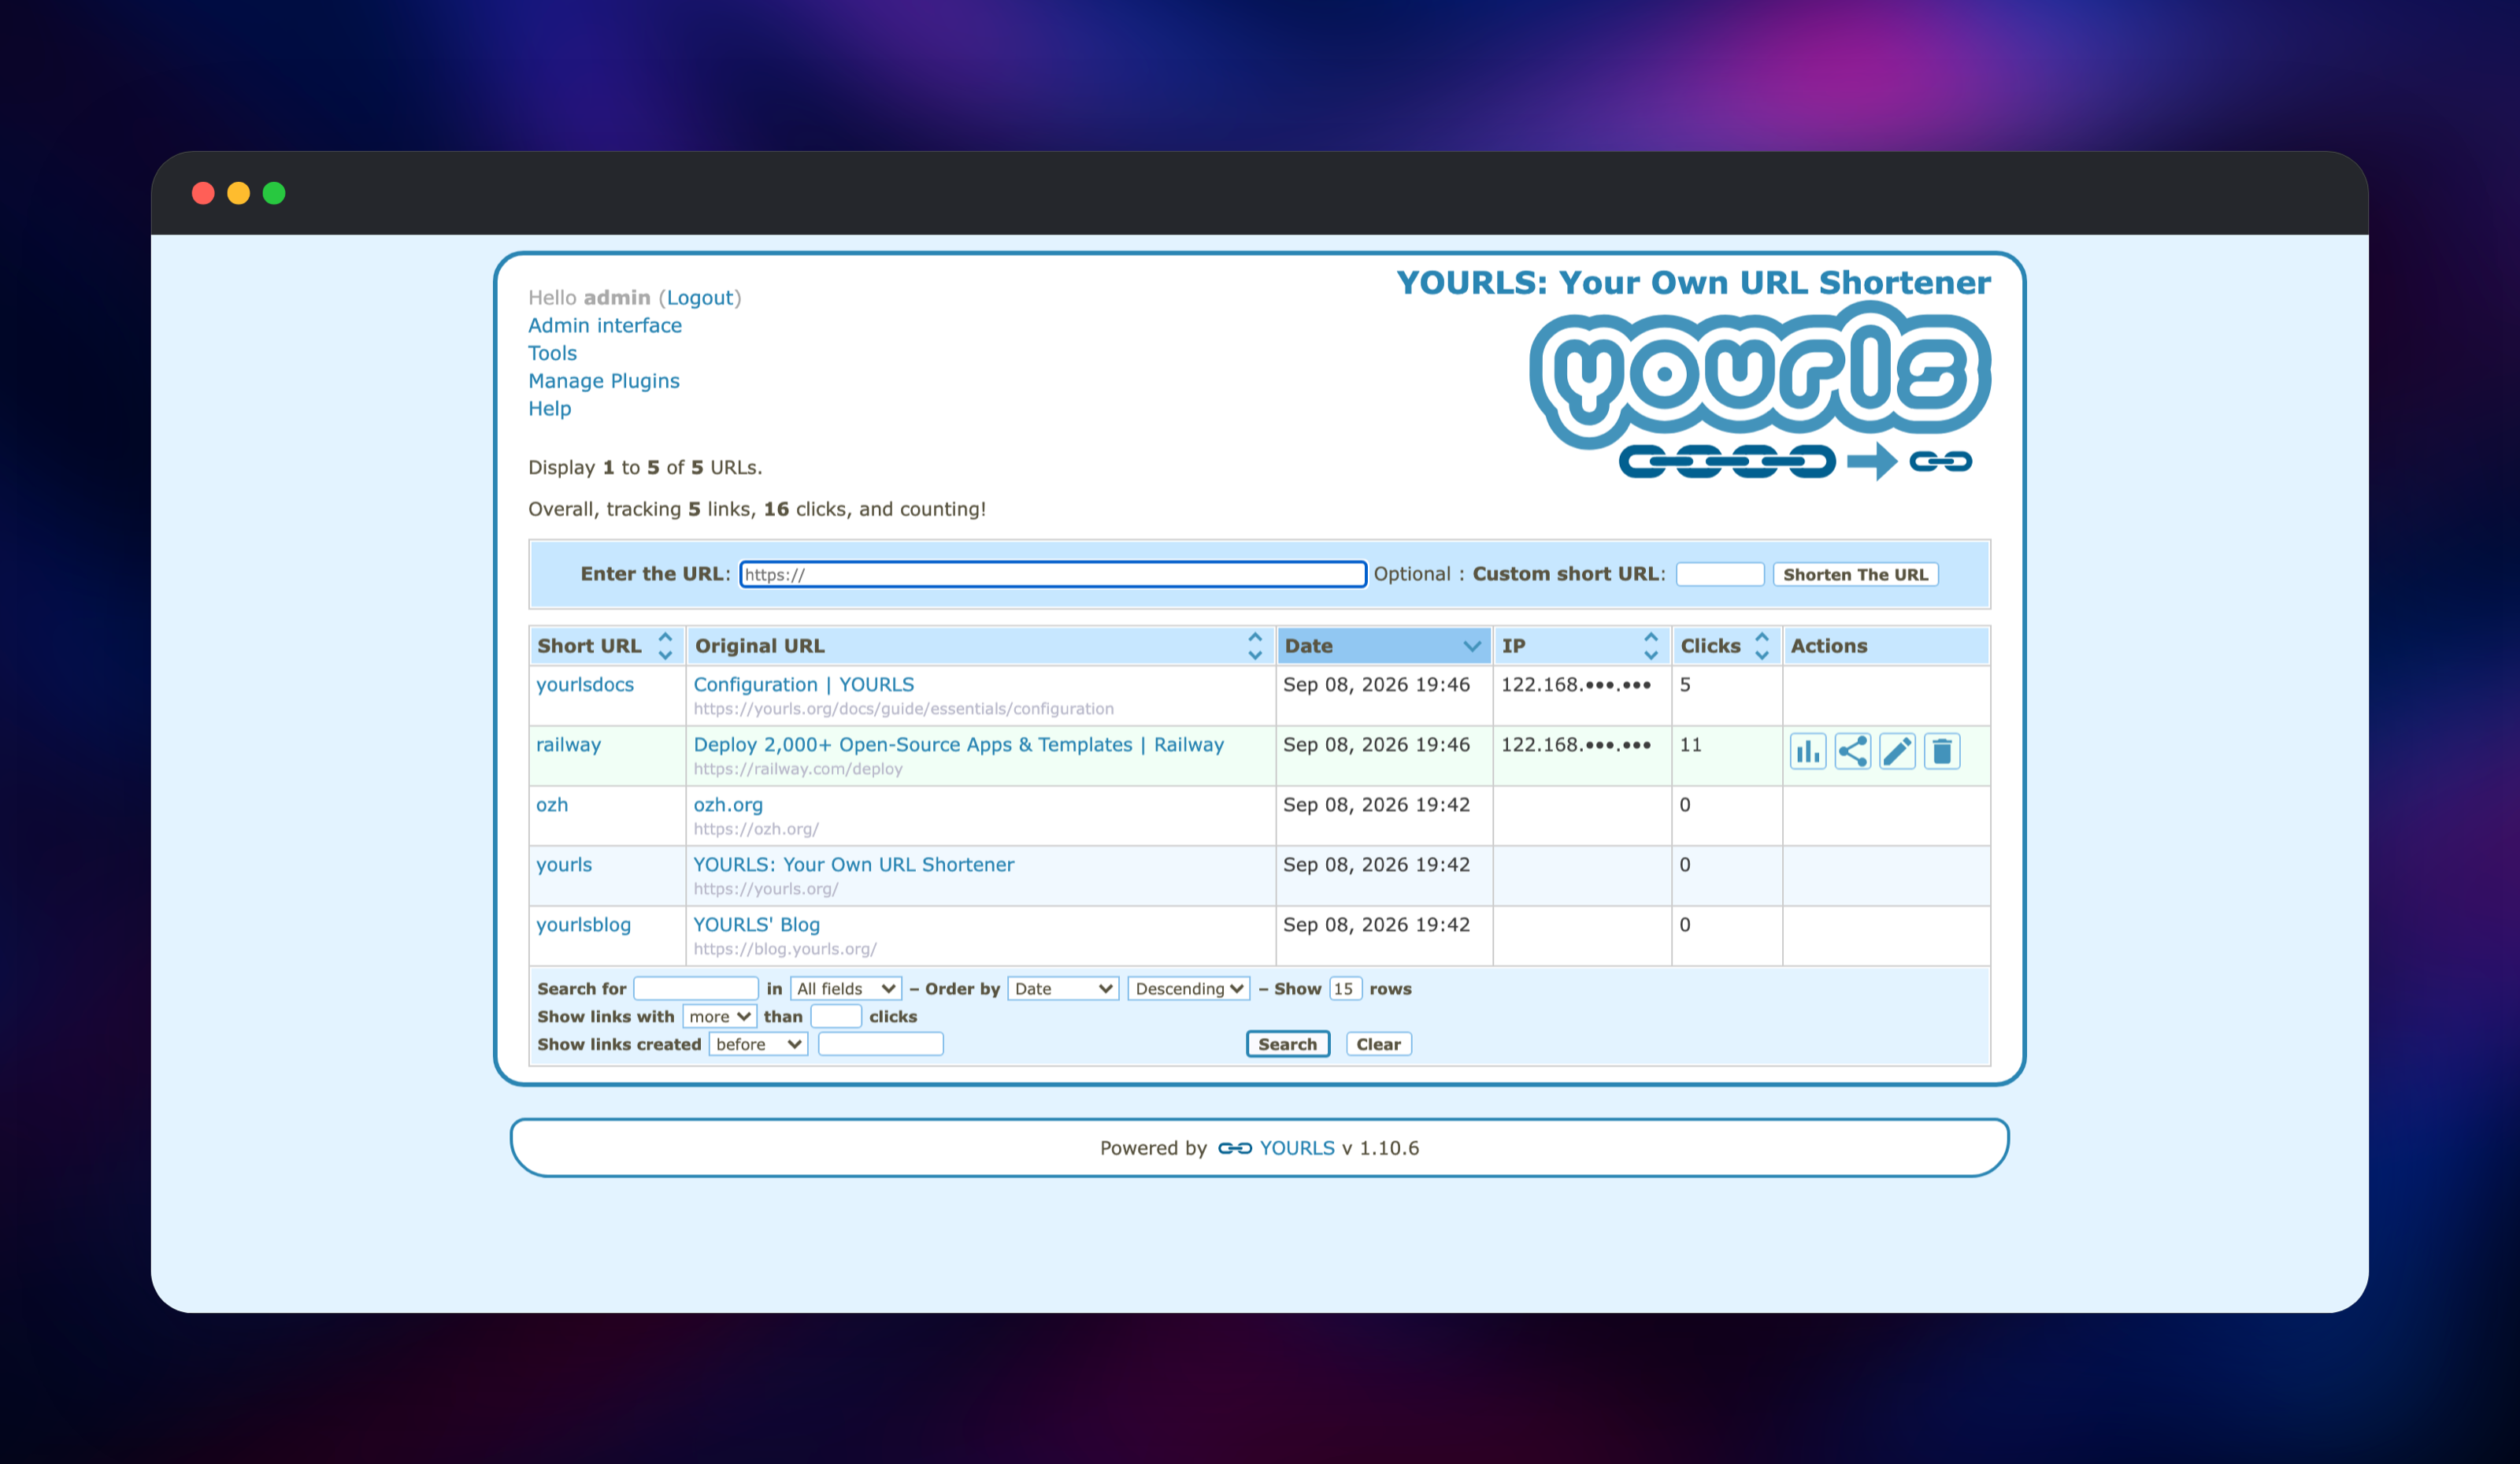Sort table by Original URL arrows
Screen dimensions: 2520x1464
(1255, 646)
